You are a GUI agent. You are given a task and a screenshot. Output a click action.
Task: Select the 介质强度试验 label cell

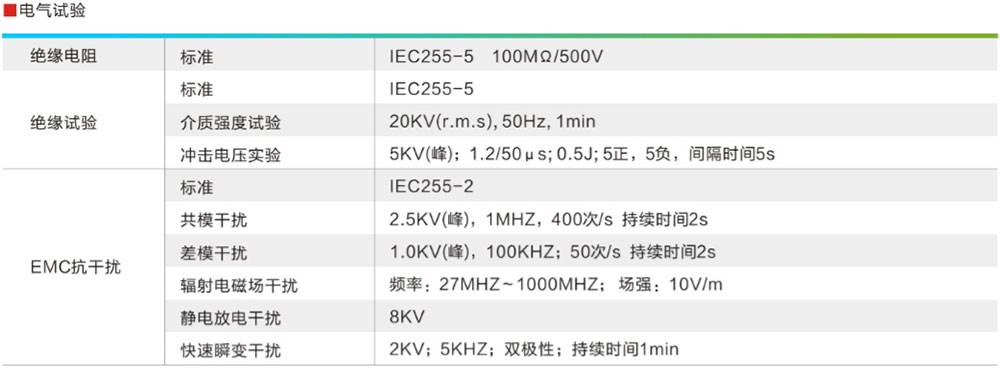click(270, 123)
